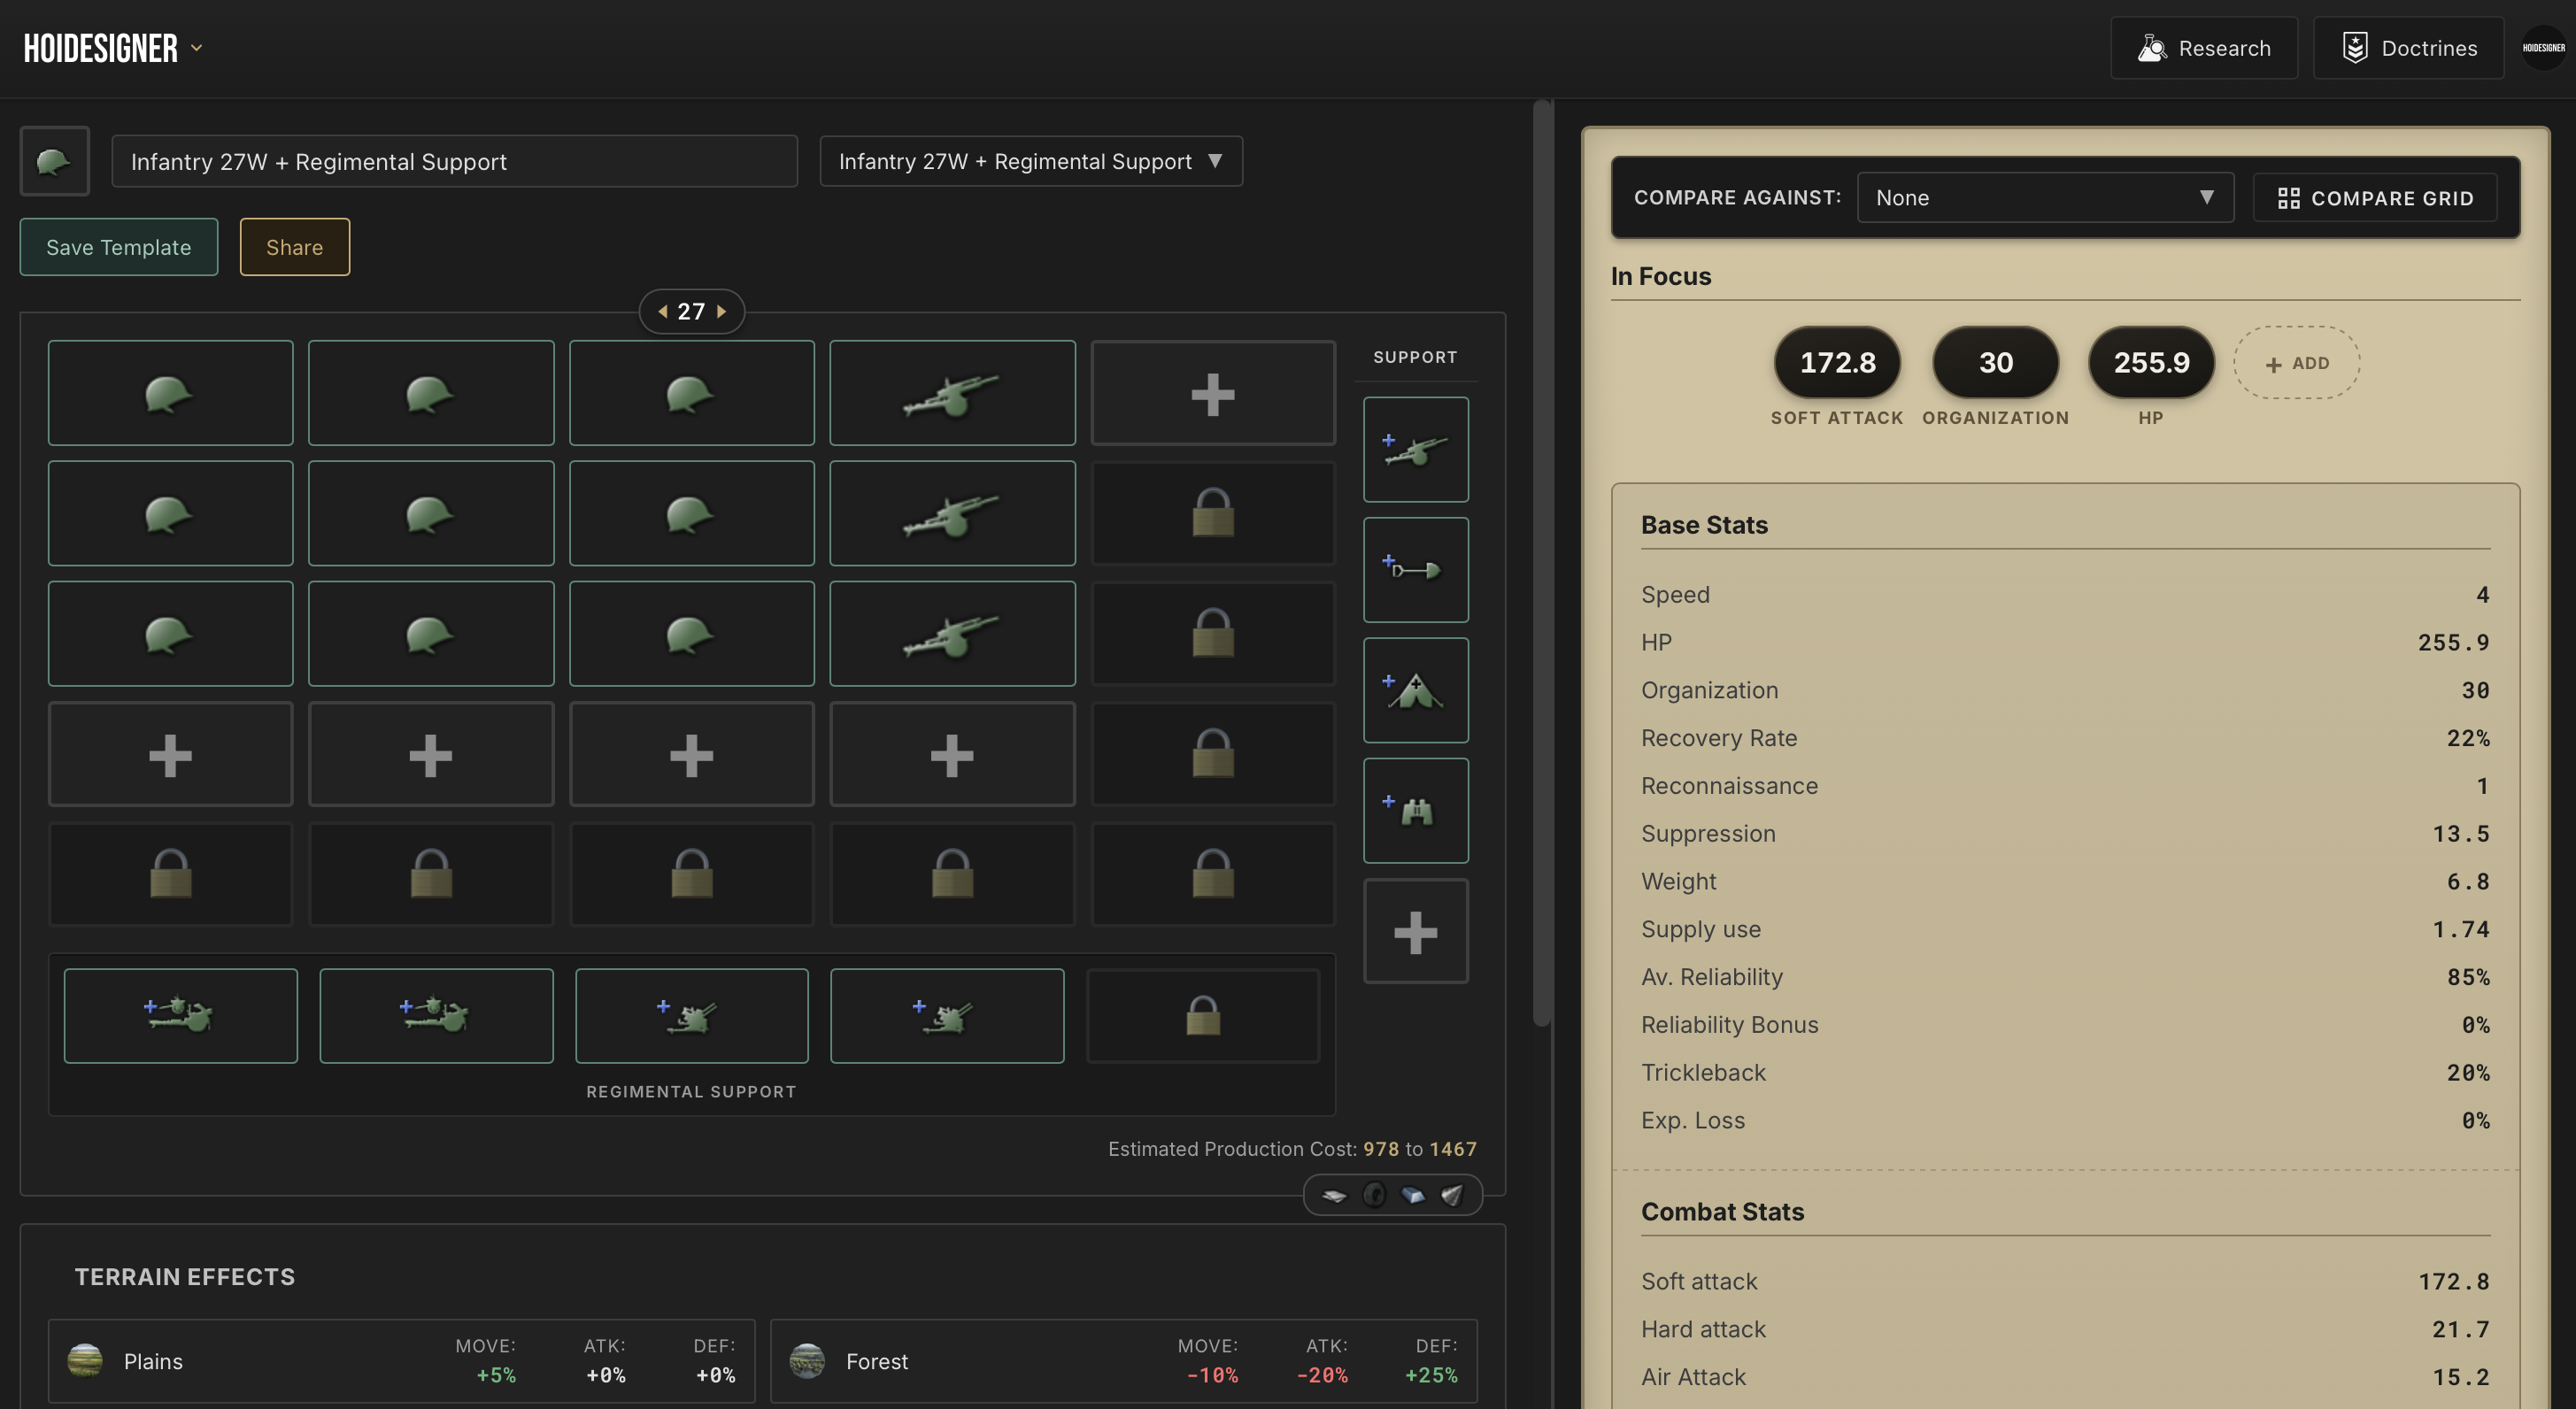This screenshot has width=2576, height=1409.
Task: Open the Compare Against None dropdown
Action: [2045, 198]
